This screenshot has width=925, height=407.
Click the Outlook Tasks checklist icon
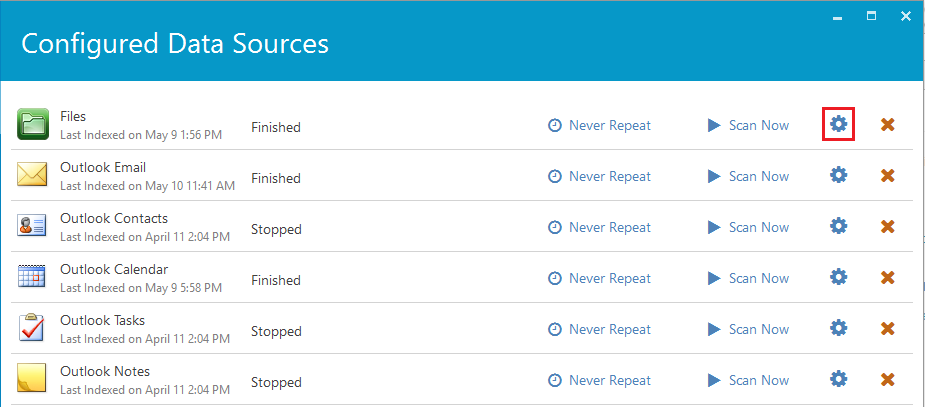pos(32,327)
